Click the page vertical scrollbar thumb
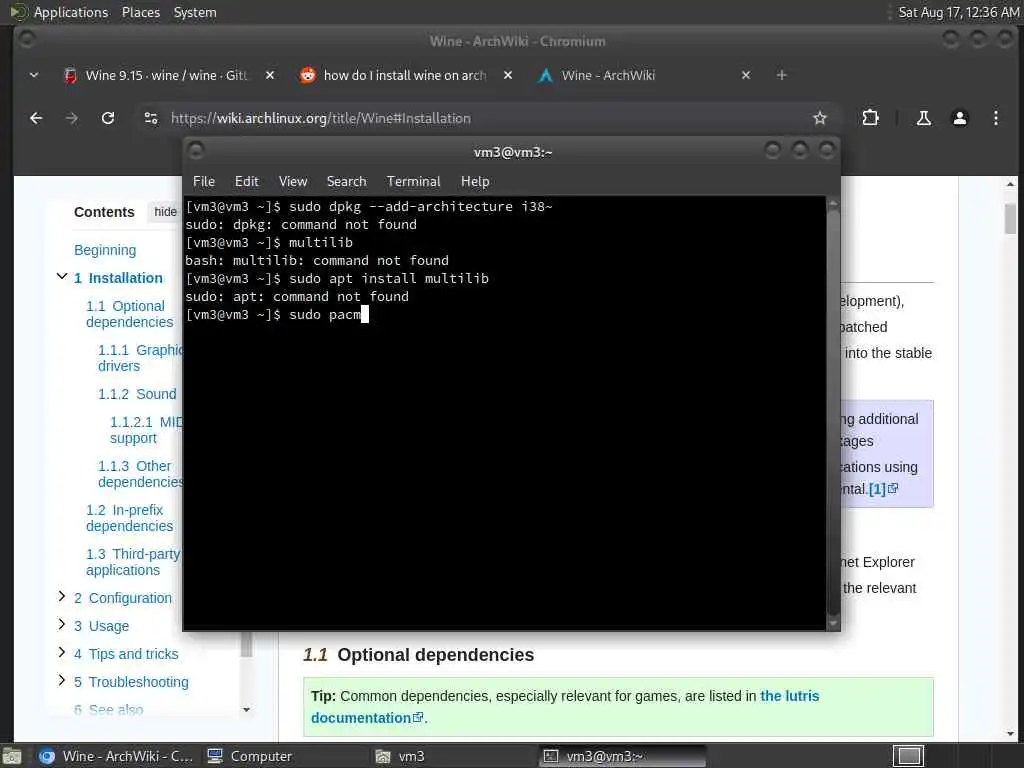 point(1010,218)
